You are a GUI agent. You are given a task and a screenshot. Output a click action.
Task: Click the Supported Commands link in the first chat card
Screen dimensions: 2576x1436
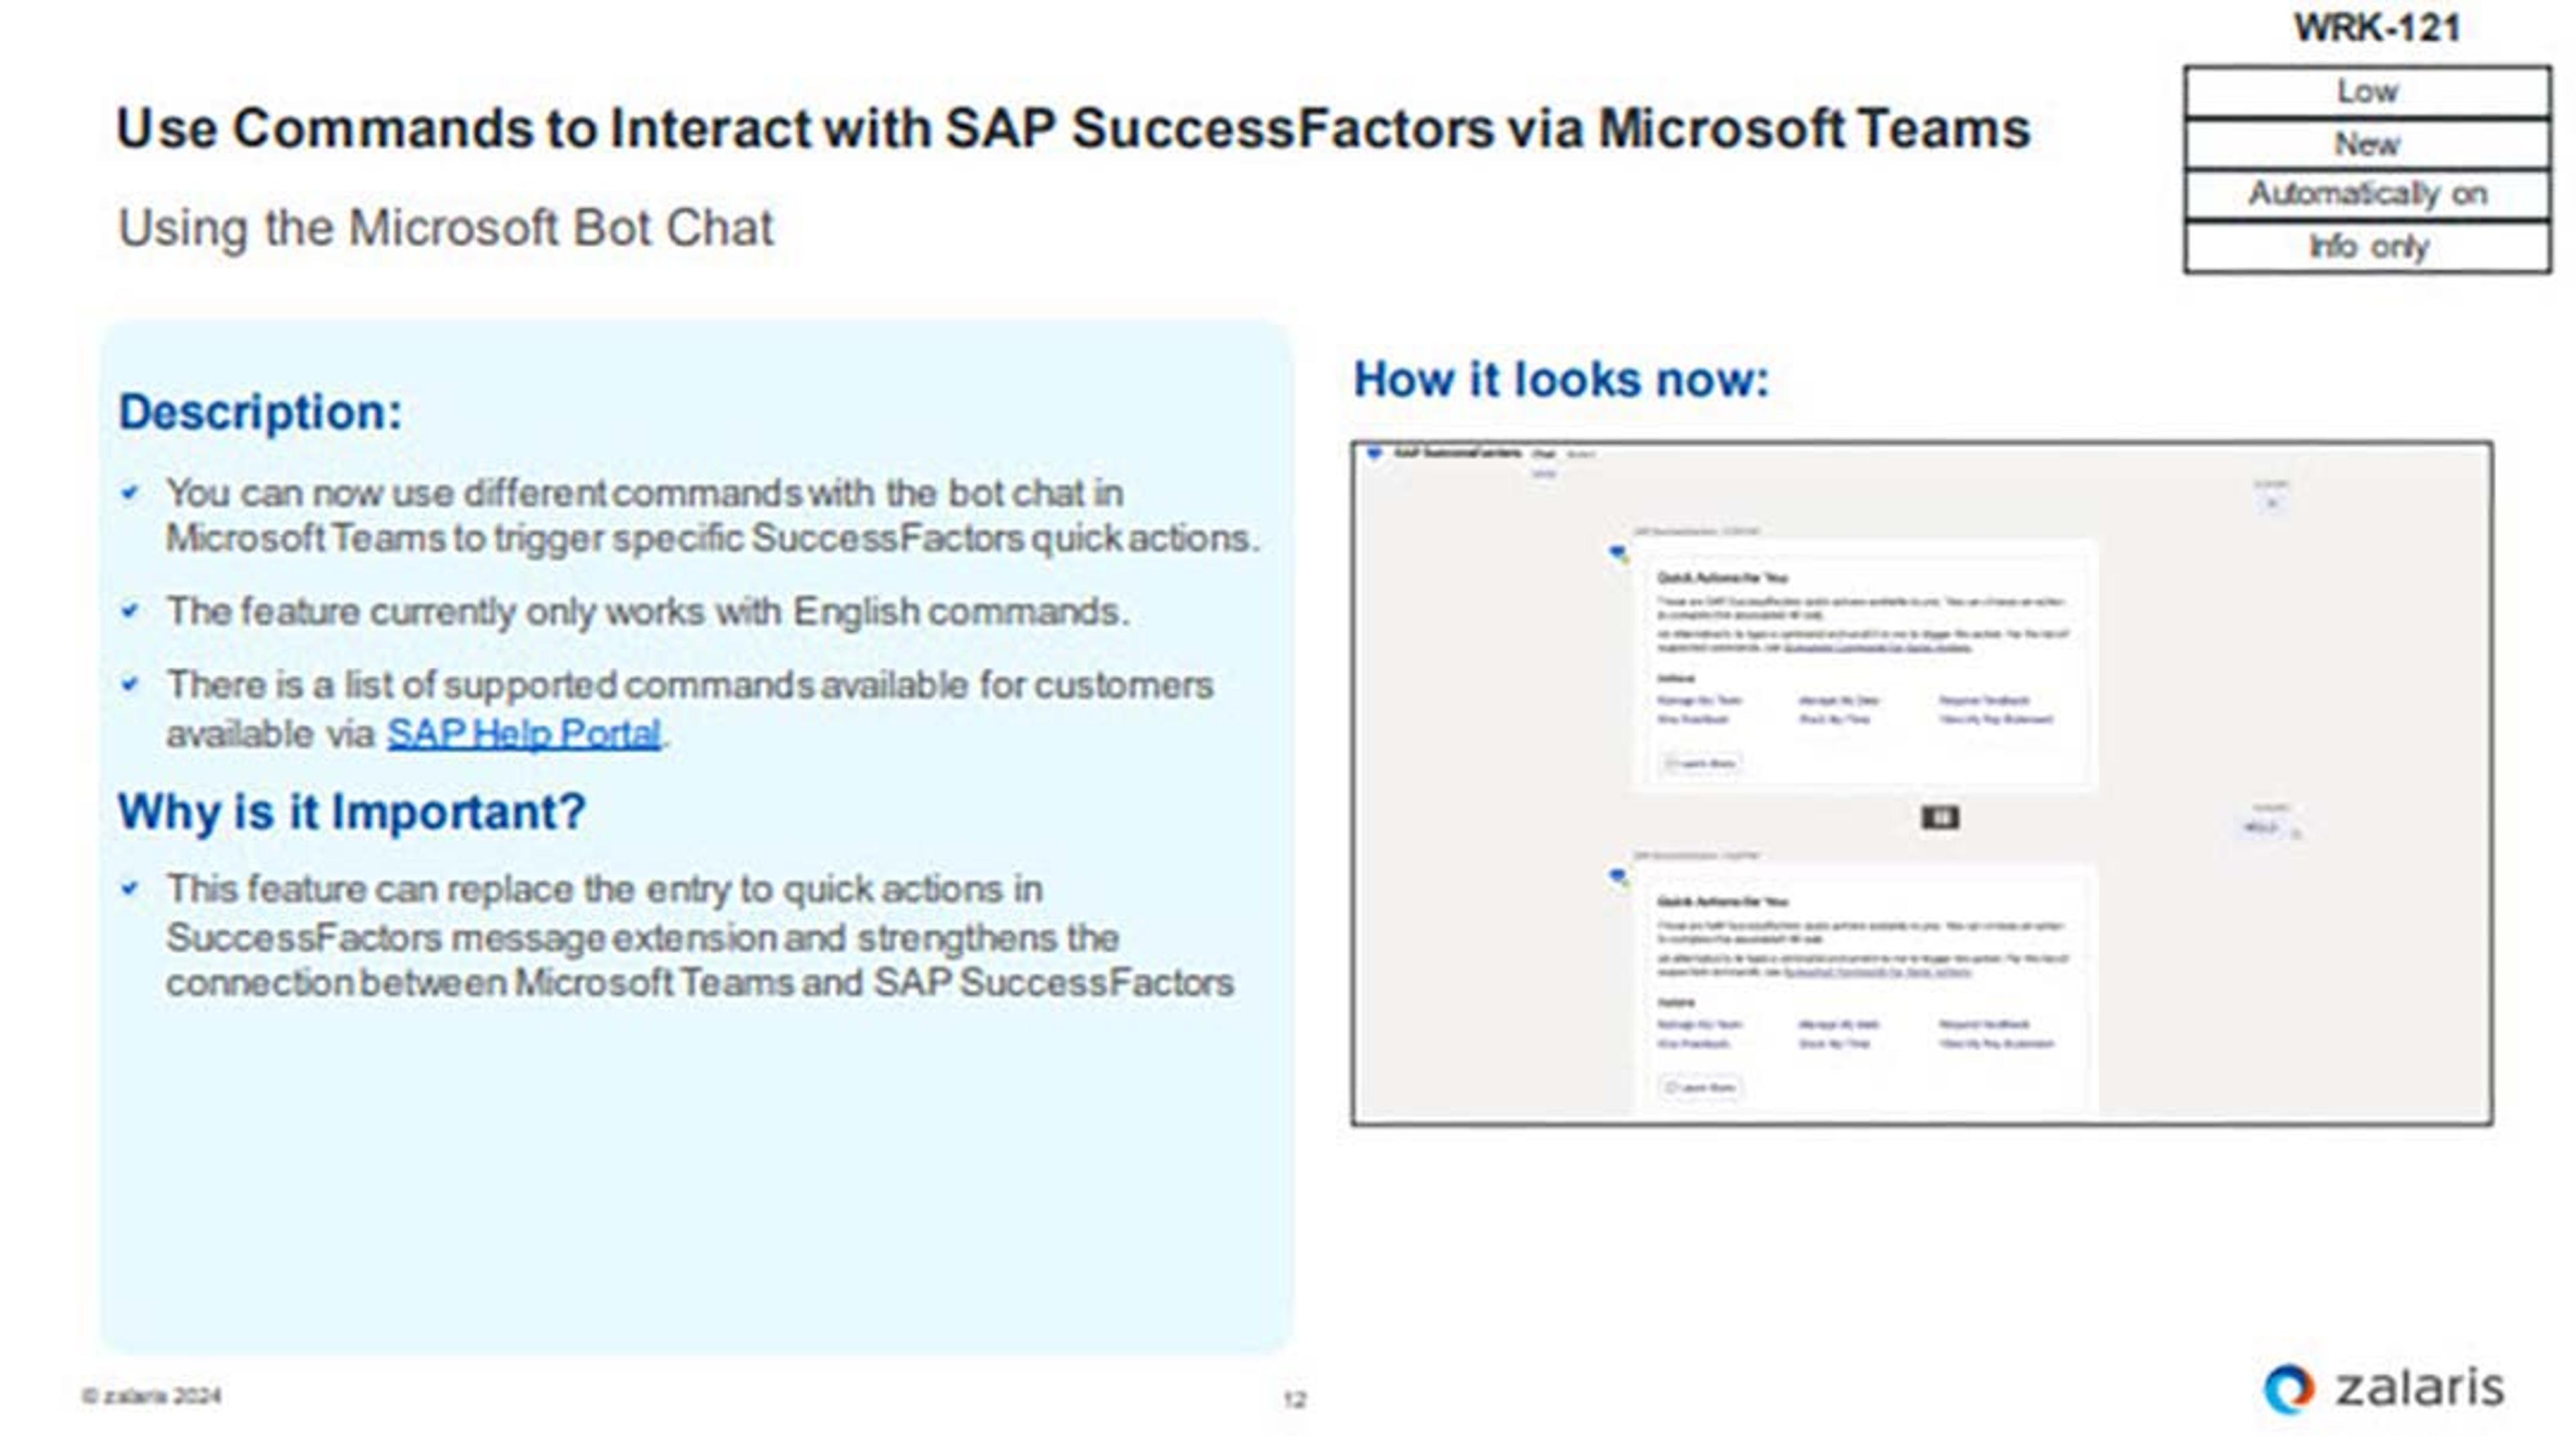(x=1879, y=647)
